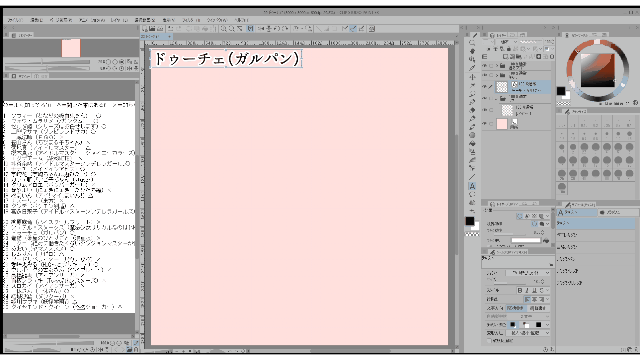Click the diagonal line icon in command bar
The image size is (640, 360).
pyautogui.click(x=319, y=29)
